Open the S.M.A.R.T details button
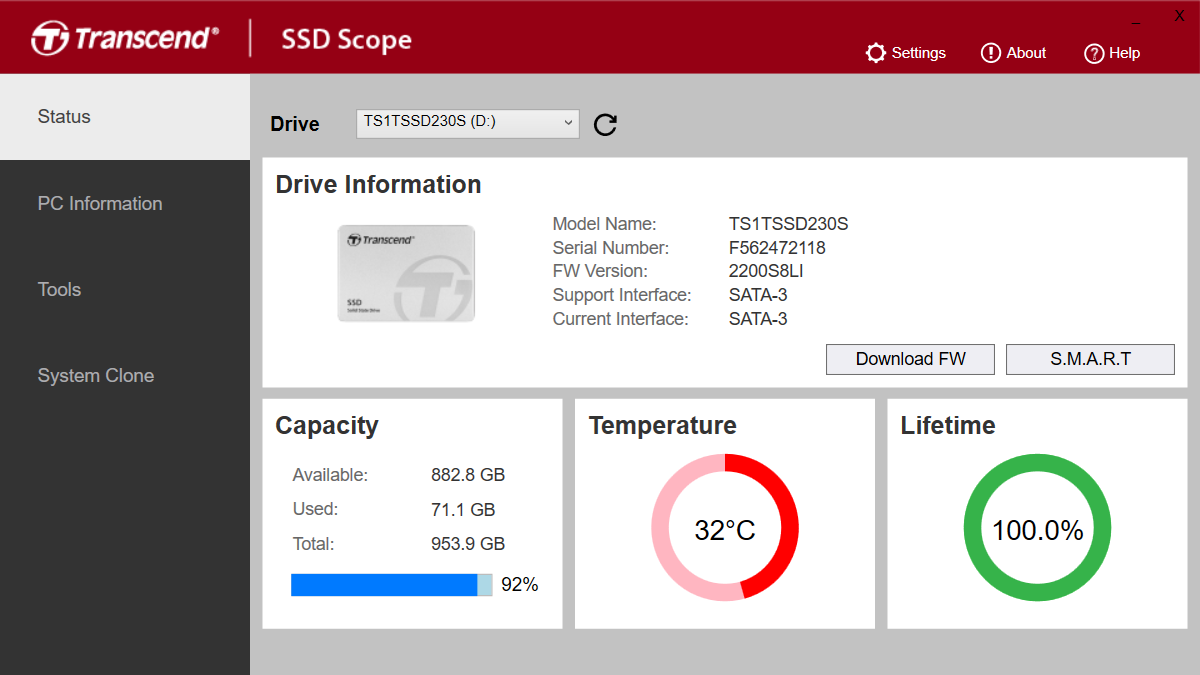1200x675 pixels. tap(1090, 359)
